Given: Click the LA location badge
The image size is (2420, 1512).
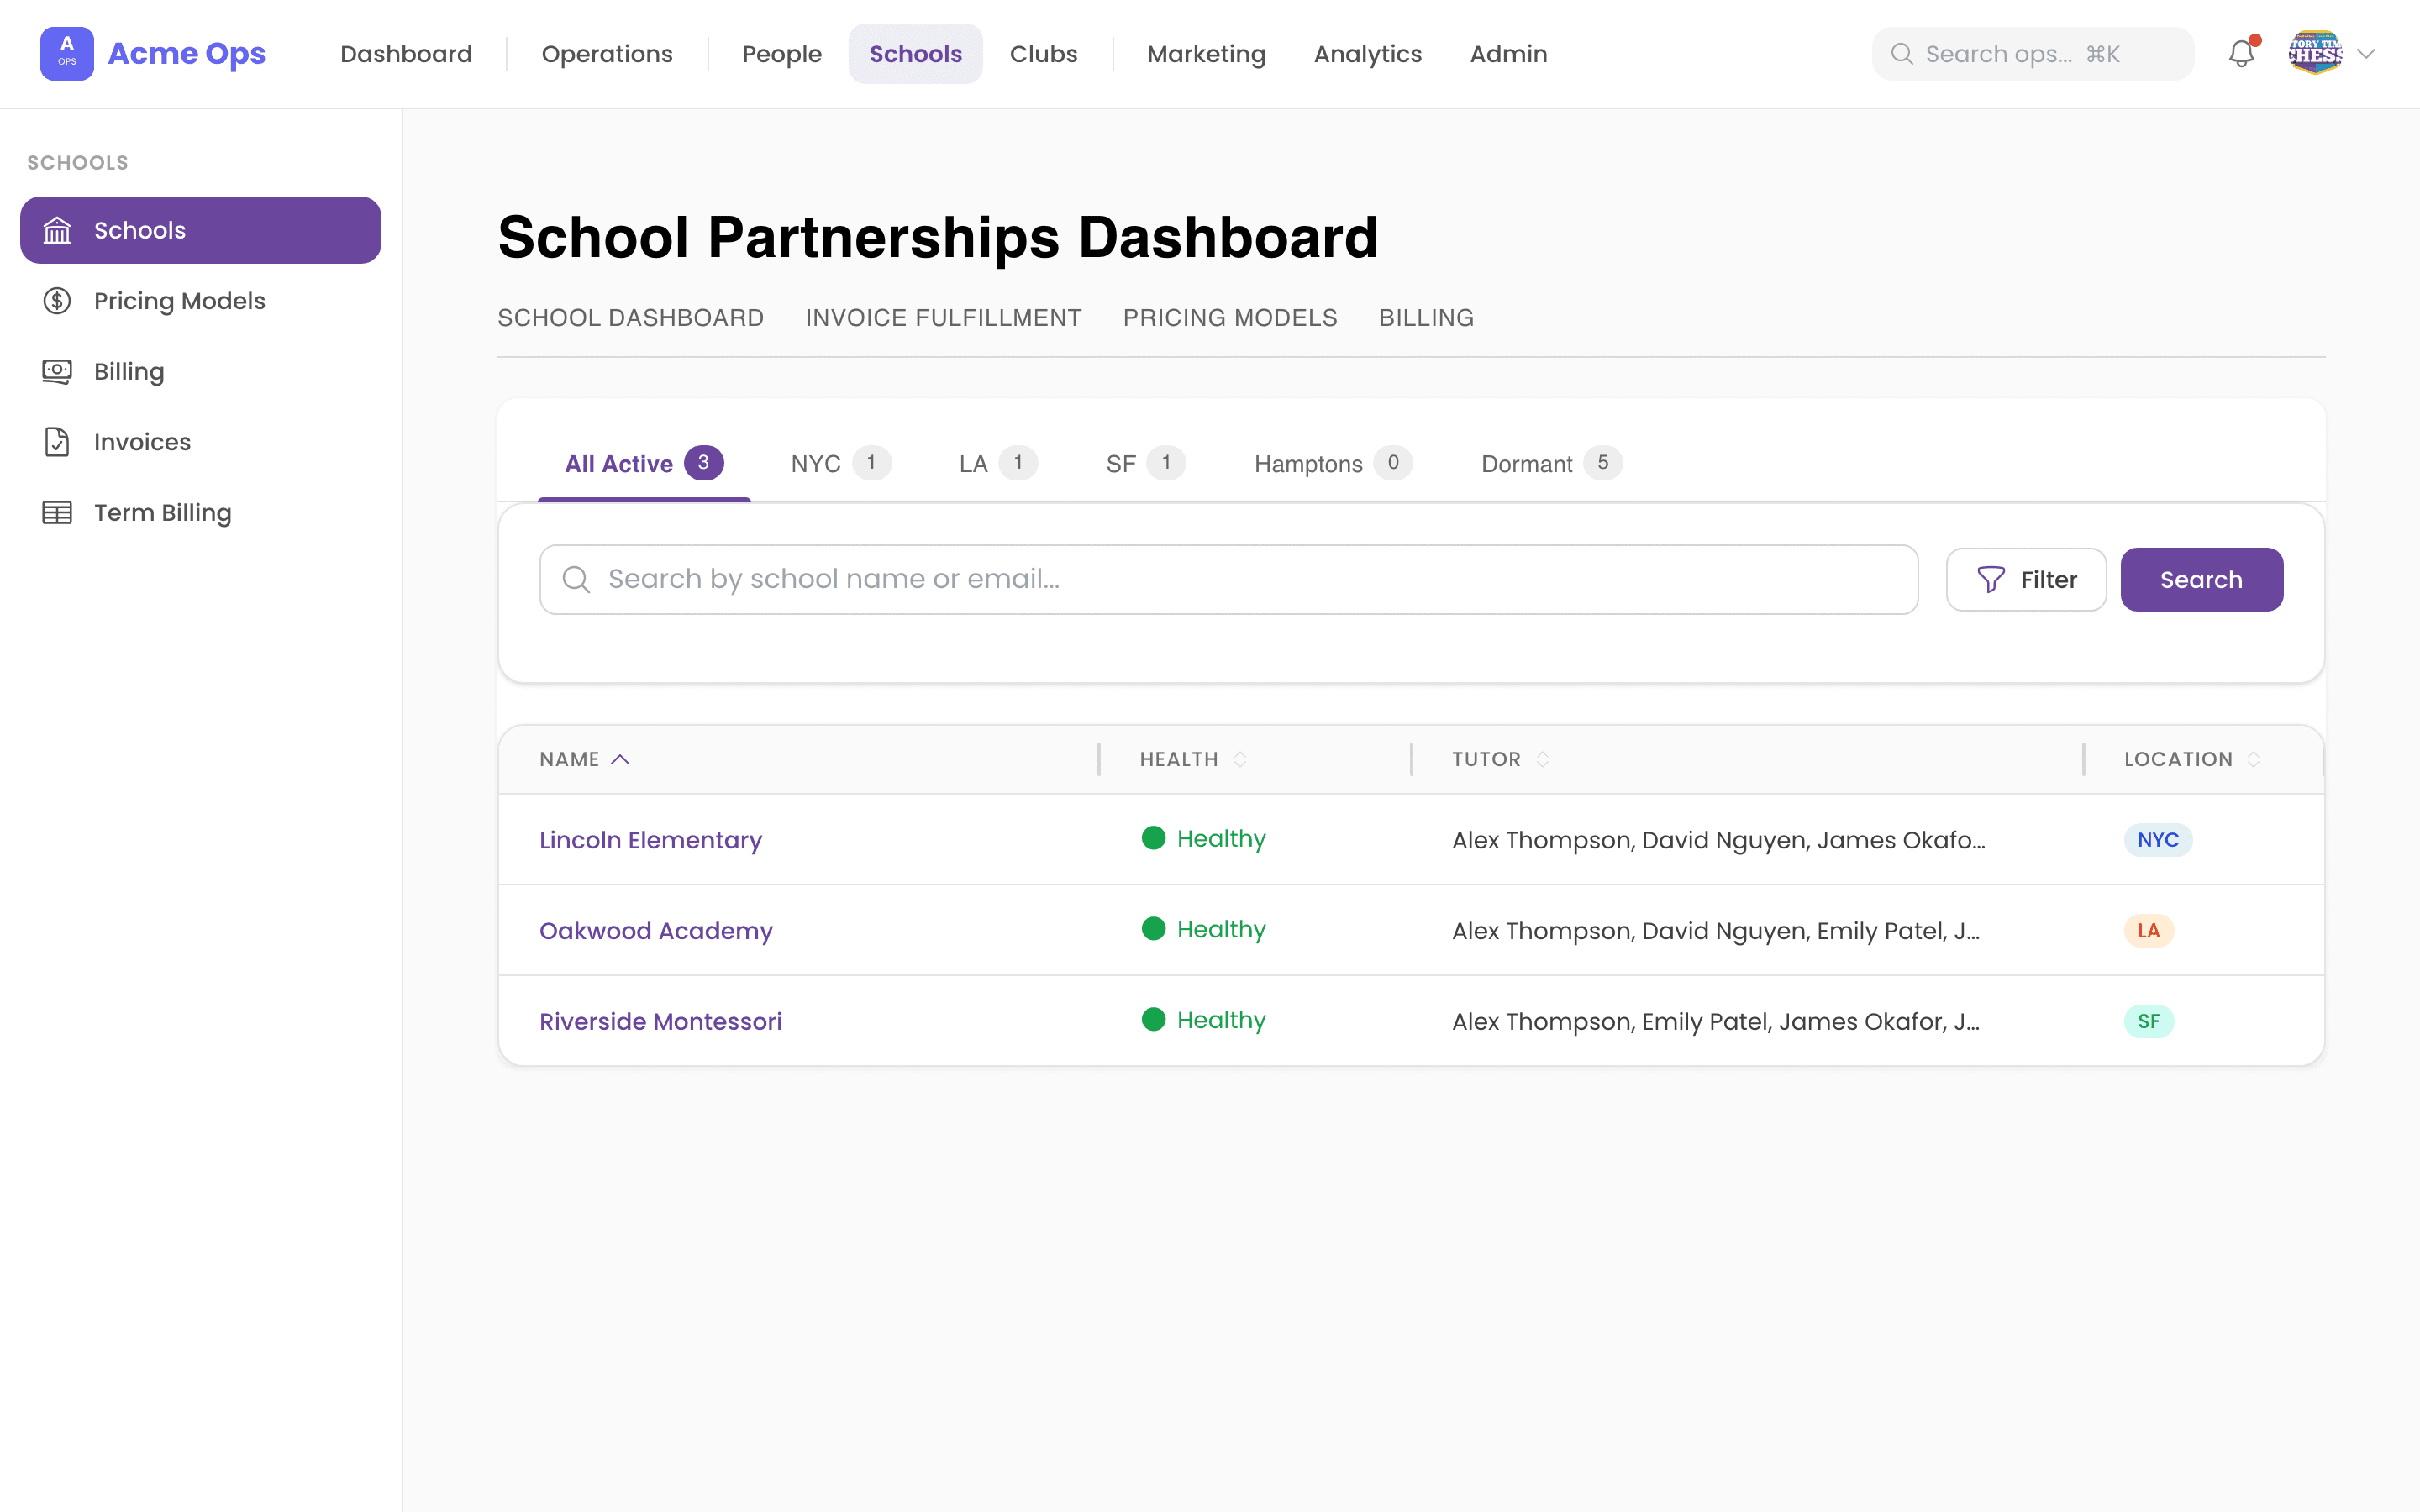Looking at the screenshot, I should click(2148, 931).
